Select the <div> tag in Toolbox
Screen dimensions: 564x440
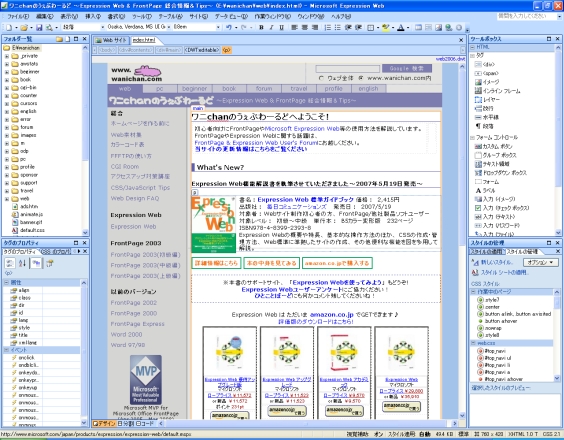485,64
